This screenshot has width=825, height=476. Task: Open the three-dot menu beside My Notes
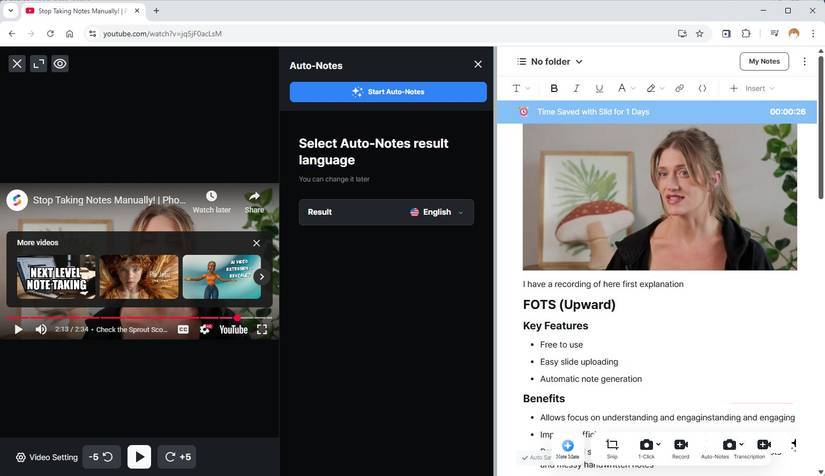[x=804, y=62]
